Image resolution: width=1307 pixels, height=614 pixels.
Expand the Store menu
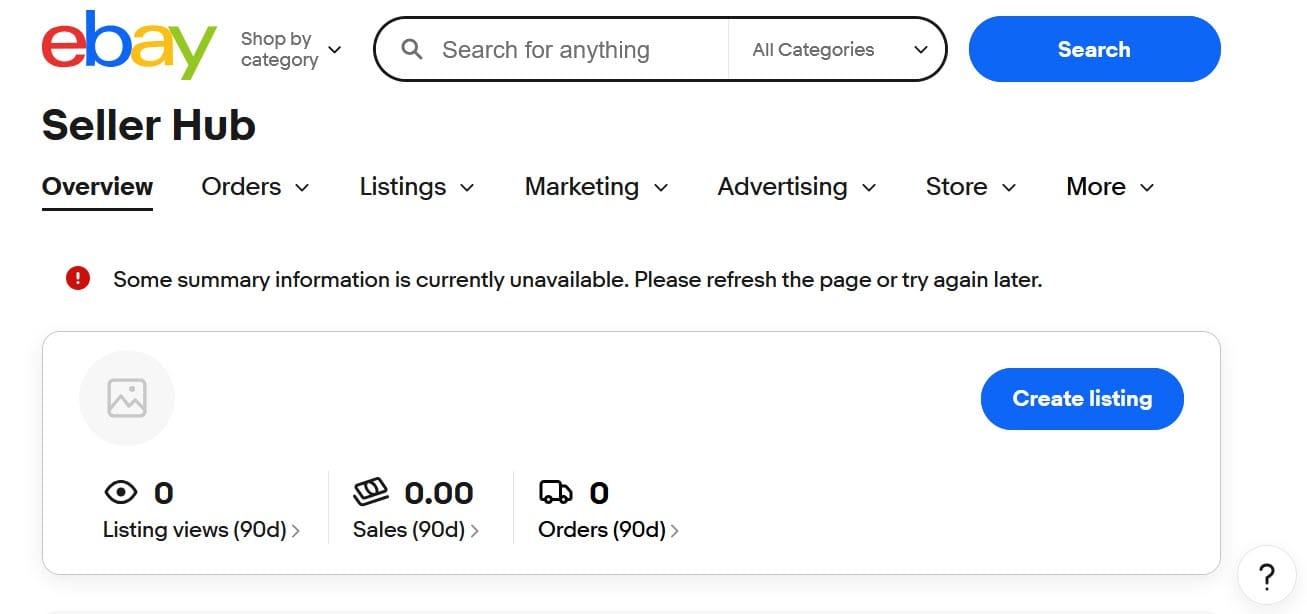point(970,187)
